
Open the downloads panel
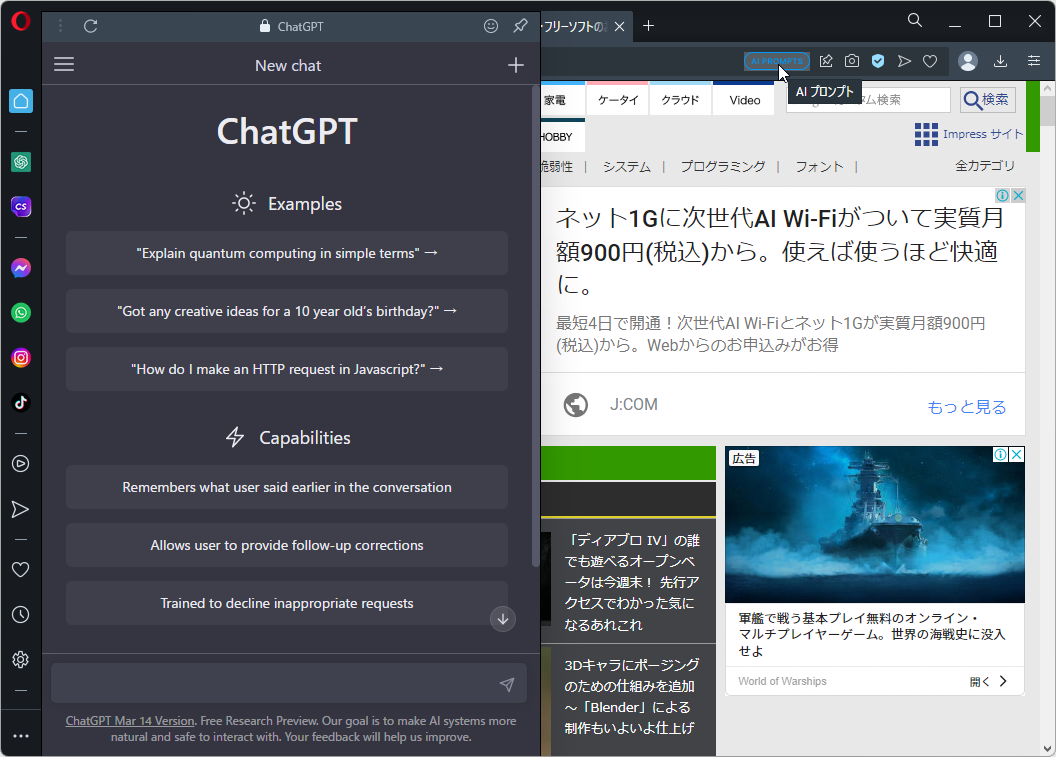tap(1000, 61)
